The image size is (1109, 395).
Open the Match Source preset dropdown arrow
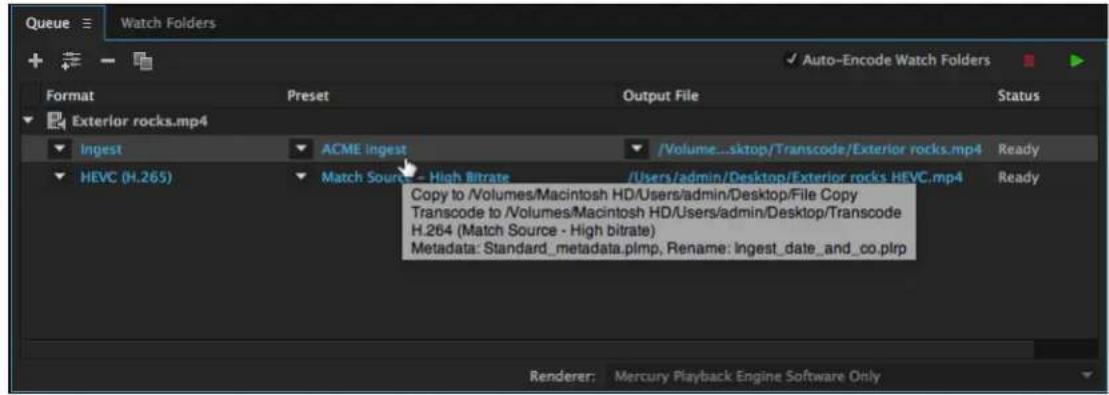coord(301,177)
